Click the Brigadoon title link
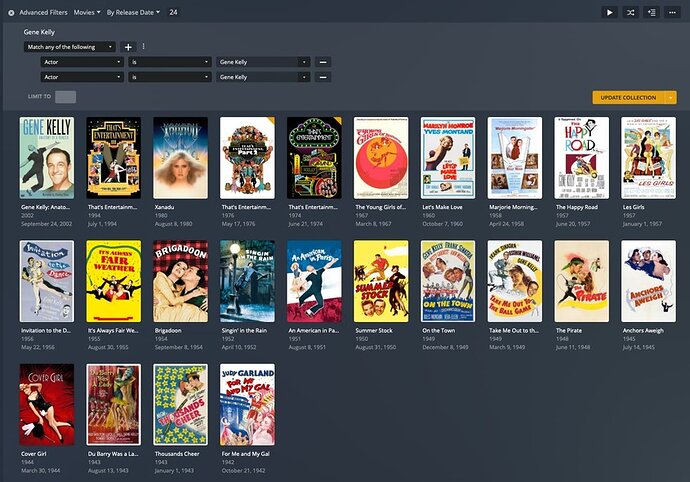The height and width of the screenshot is (482, 690). coord(168,330)
